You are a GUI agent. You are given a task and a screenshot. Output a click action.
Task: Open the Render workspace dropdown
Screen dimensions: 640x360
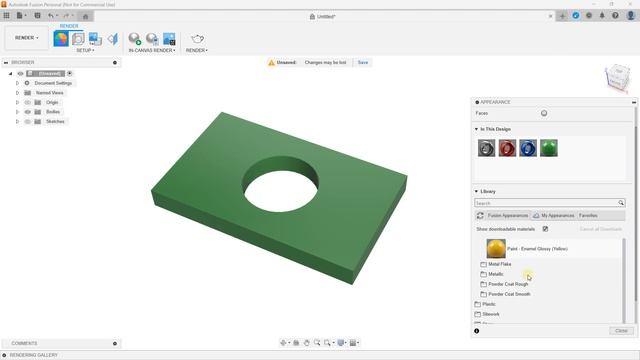[27, 38]
